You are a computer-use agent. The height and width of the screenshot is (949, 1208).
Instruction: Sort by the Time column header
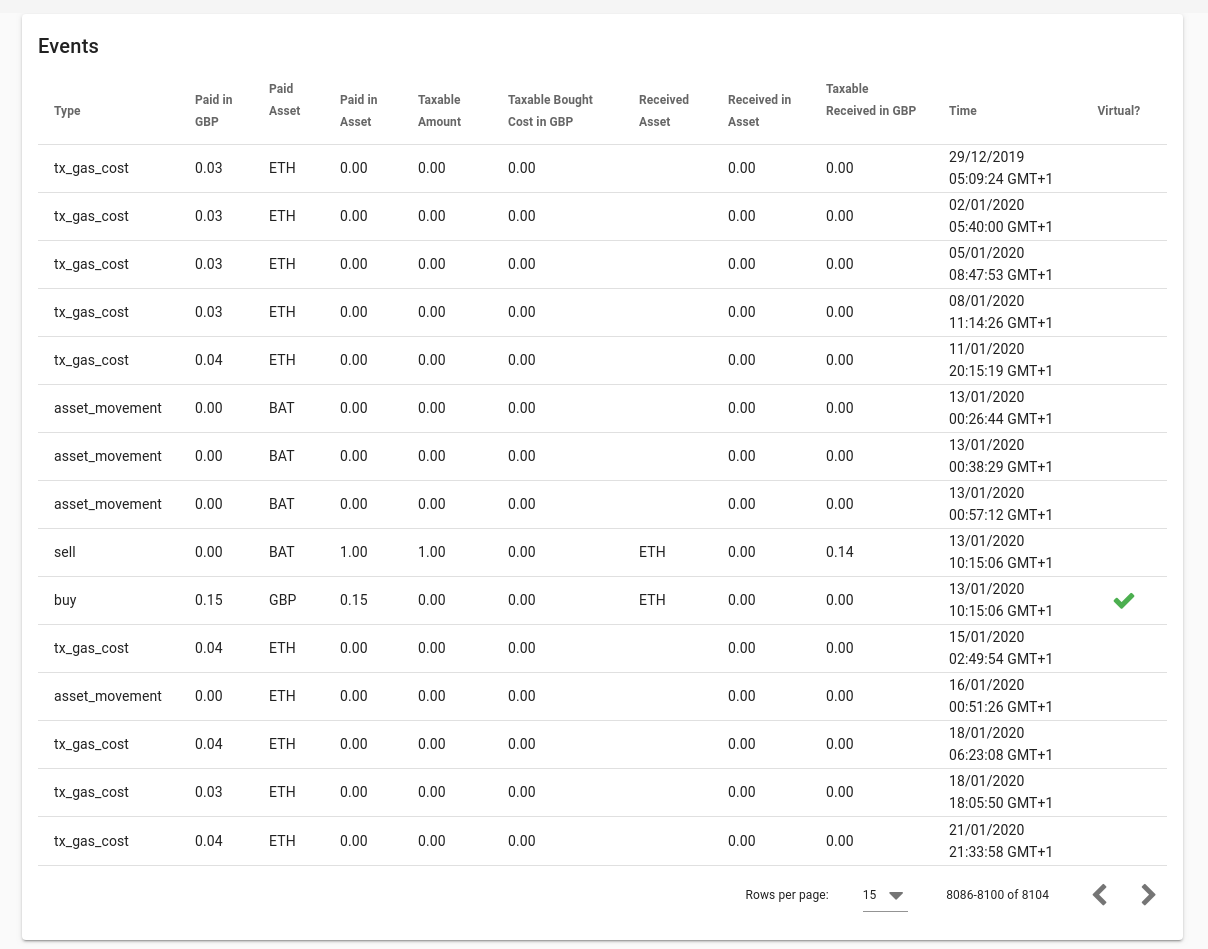[x=963, y=111]
